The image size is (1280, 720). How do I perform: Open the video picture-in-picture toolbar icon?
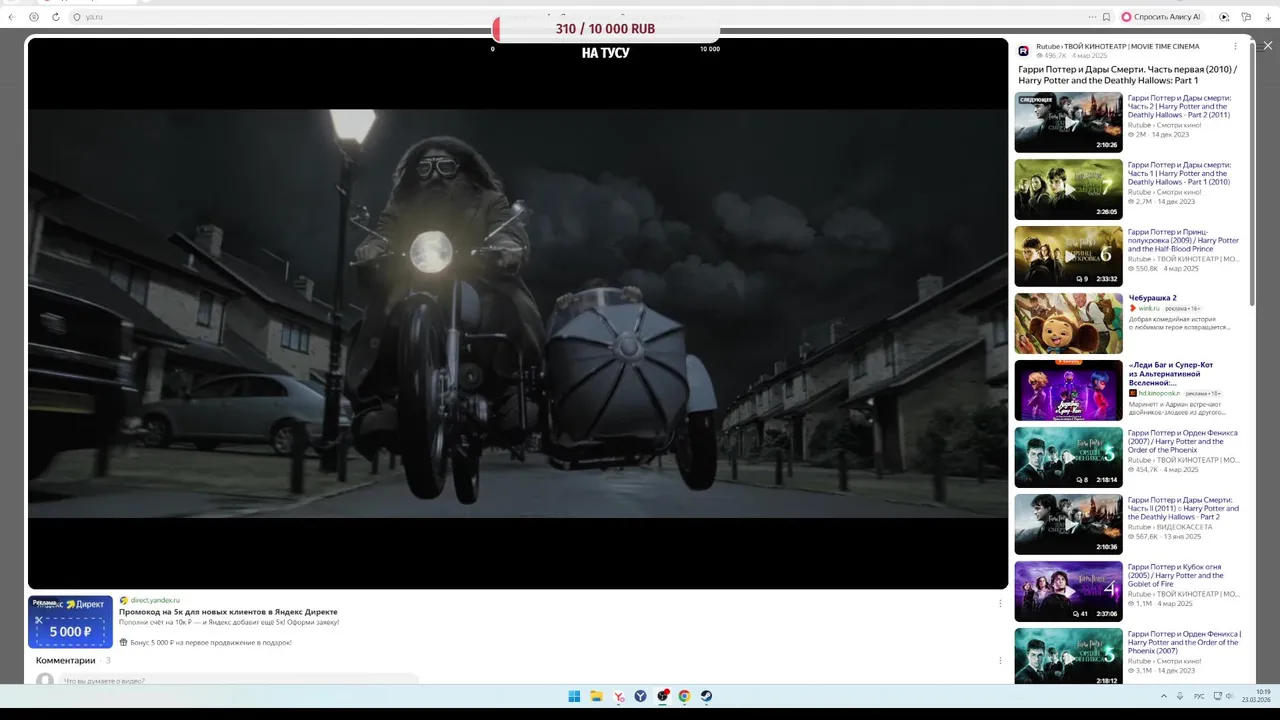point(1224,17)
